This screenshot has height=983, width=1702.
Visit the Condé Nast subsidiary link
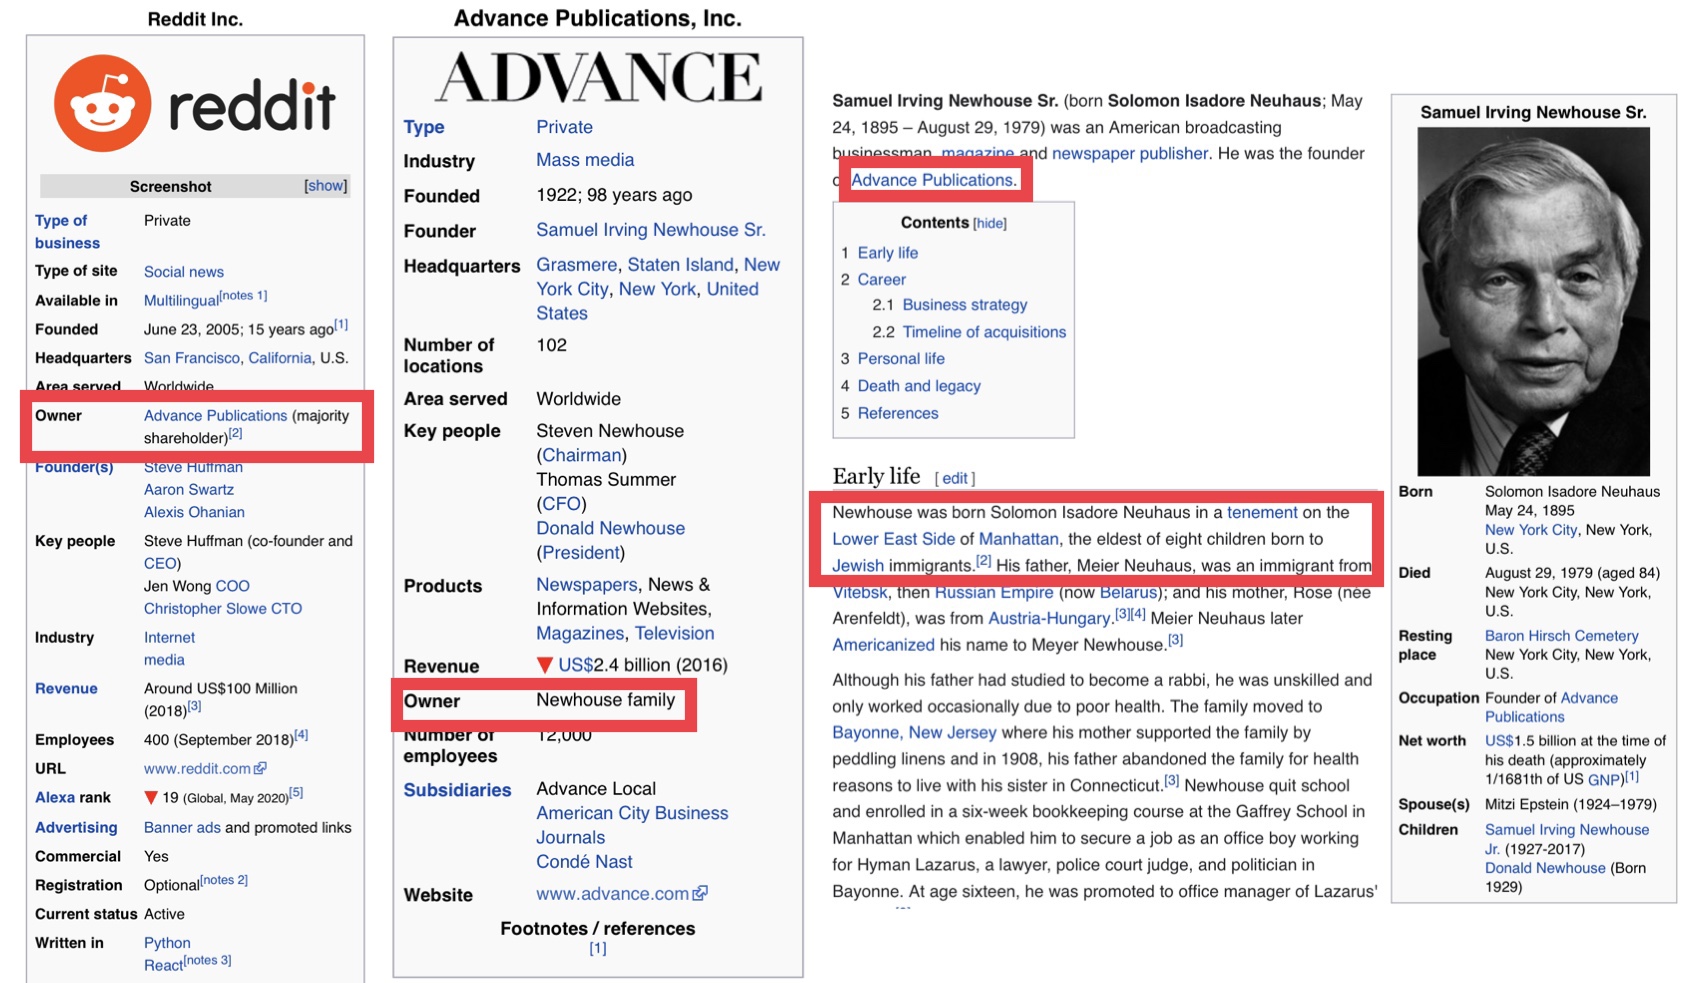point(584,861)
